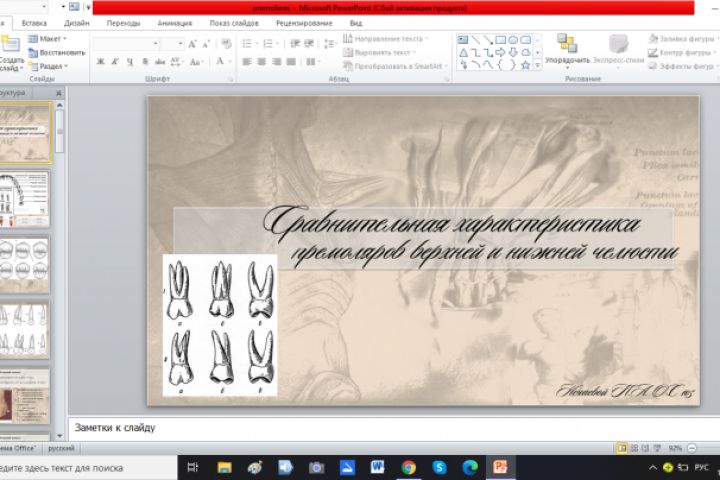Switch to the Insert (Вставка) tab

pos(34,23)
